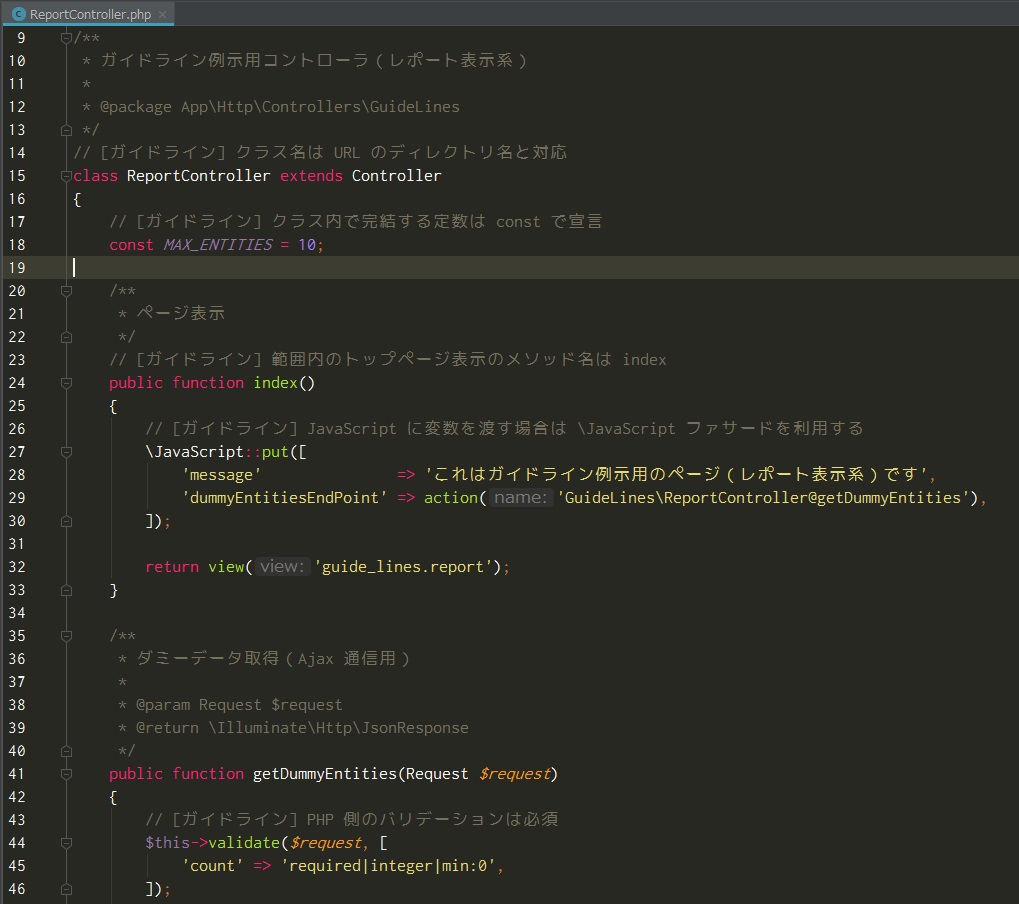Click the 'name:' parameter hint on line 29
Screen dimensions: 1019x904
pos(521,498)
